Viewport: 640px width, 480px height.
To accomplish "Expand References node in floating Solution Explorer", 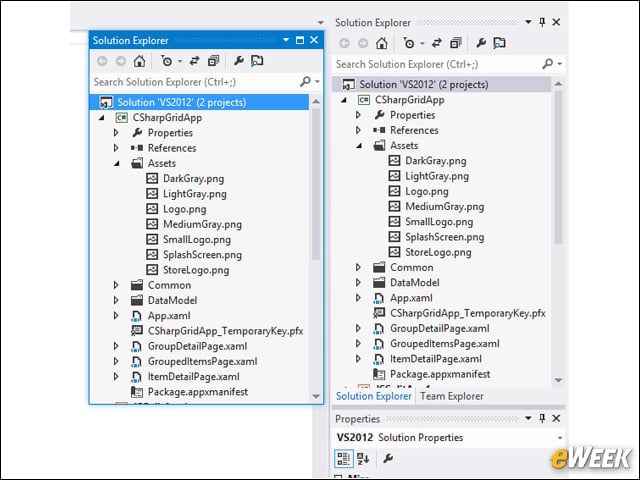I will click(x=116, y=148).
